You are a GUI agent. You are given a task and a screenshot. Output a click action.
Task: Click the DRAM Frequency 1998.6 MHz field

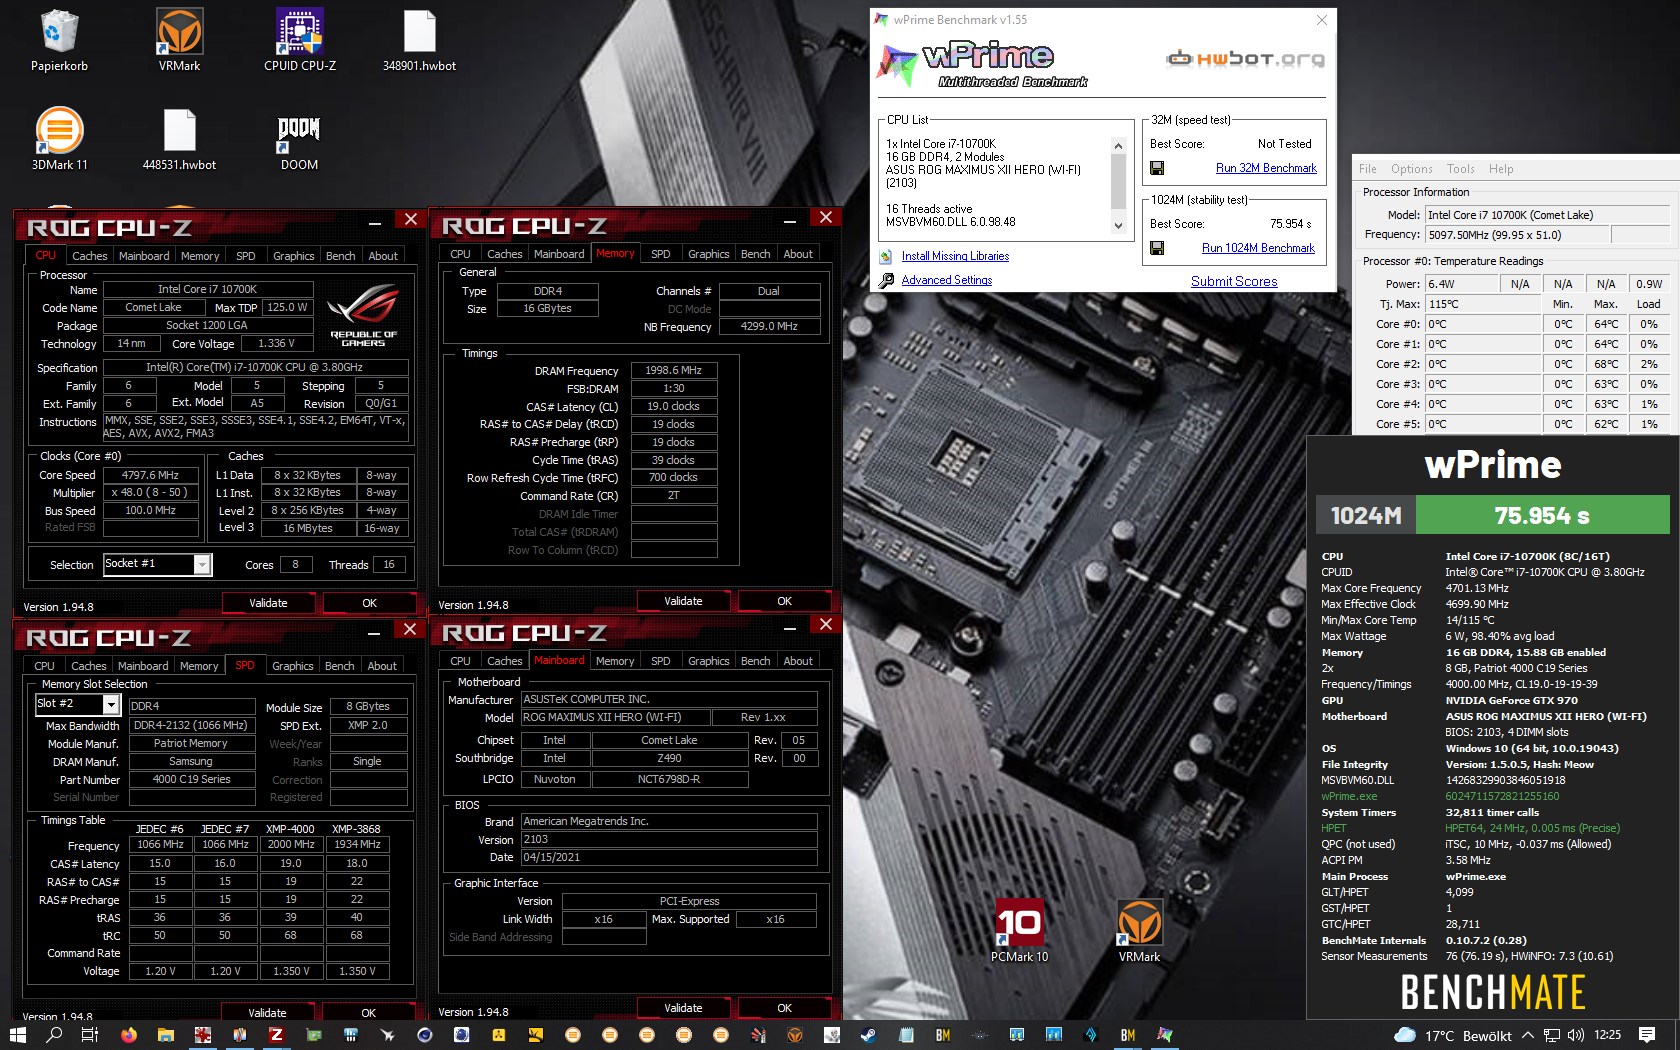(x=673, y=370)
